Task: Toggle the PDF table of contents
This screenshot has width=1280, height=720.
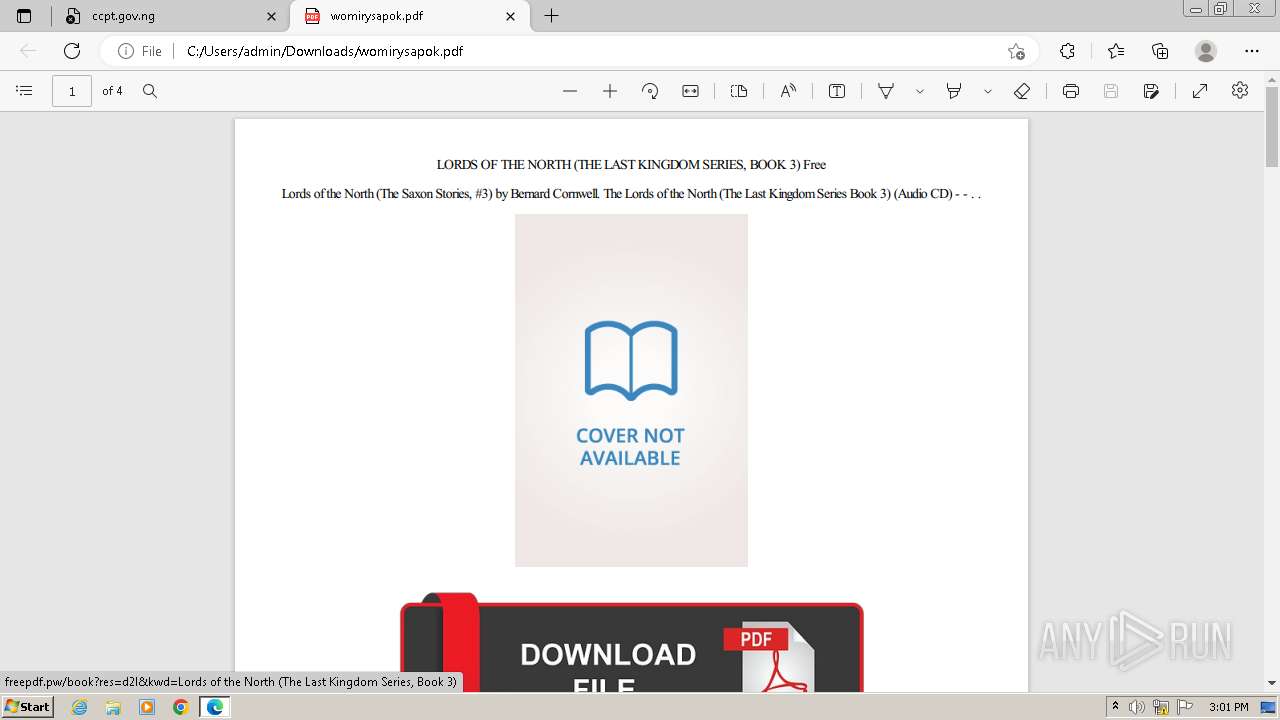Action: click(x=25, y=91)
